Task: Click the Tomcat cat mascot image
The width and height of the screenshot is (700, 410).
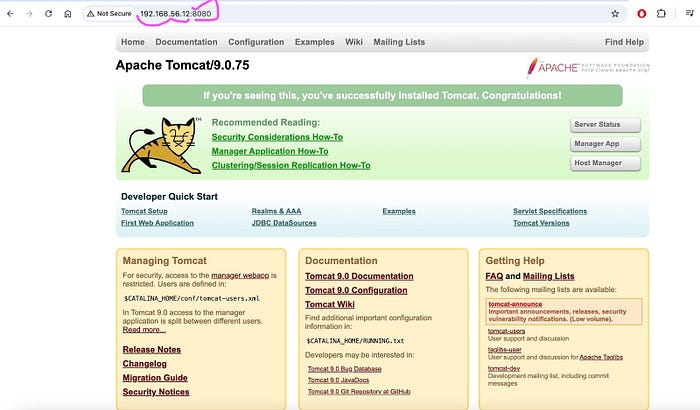Action: (x=162, y=145)
